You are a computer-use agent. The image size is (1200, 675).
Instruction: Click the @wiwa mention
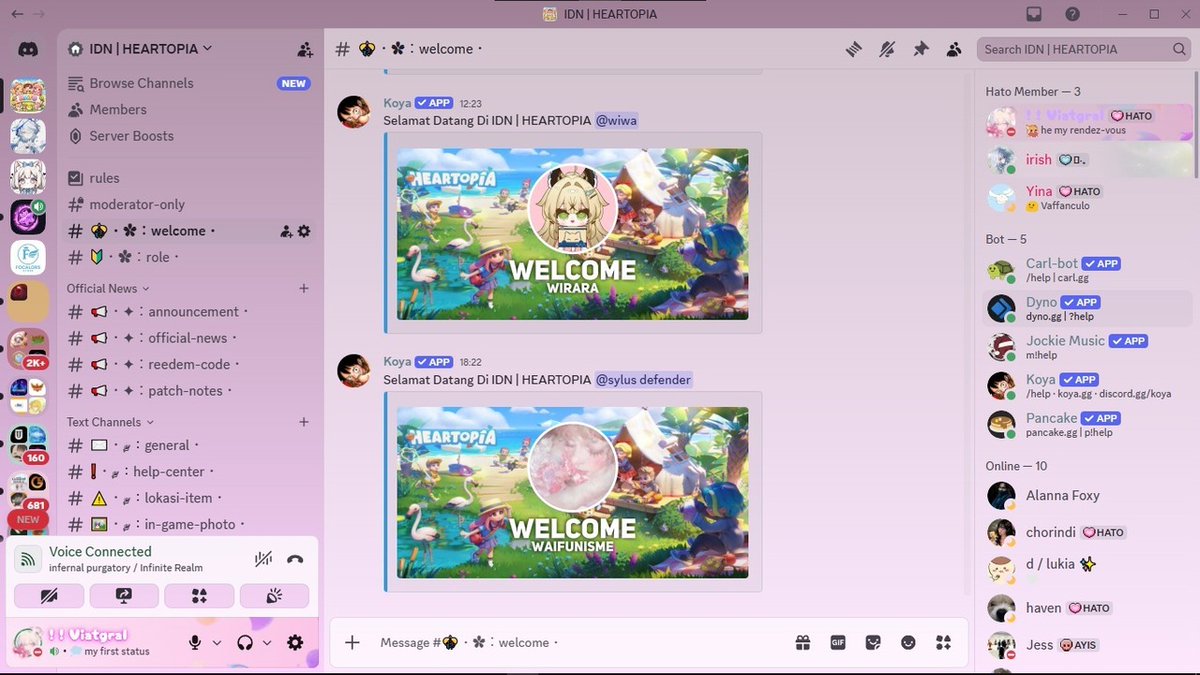616,120
